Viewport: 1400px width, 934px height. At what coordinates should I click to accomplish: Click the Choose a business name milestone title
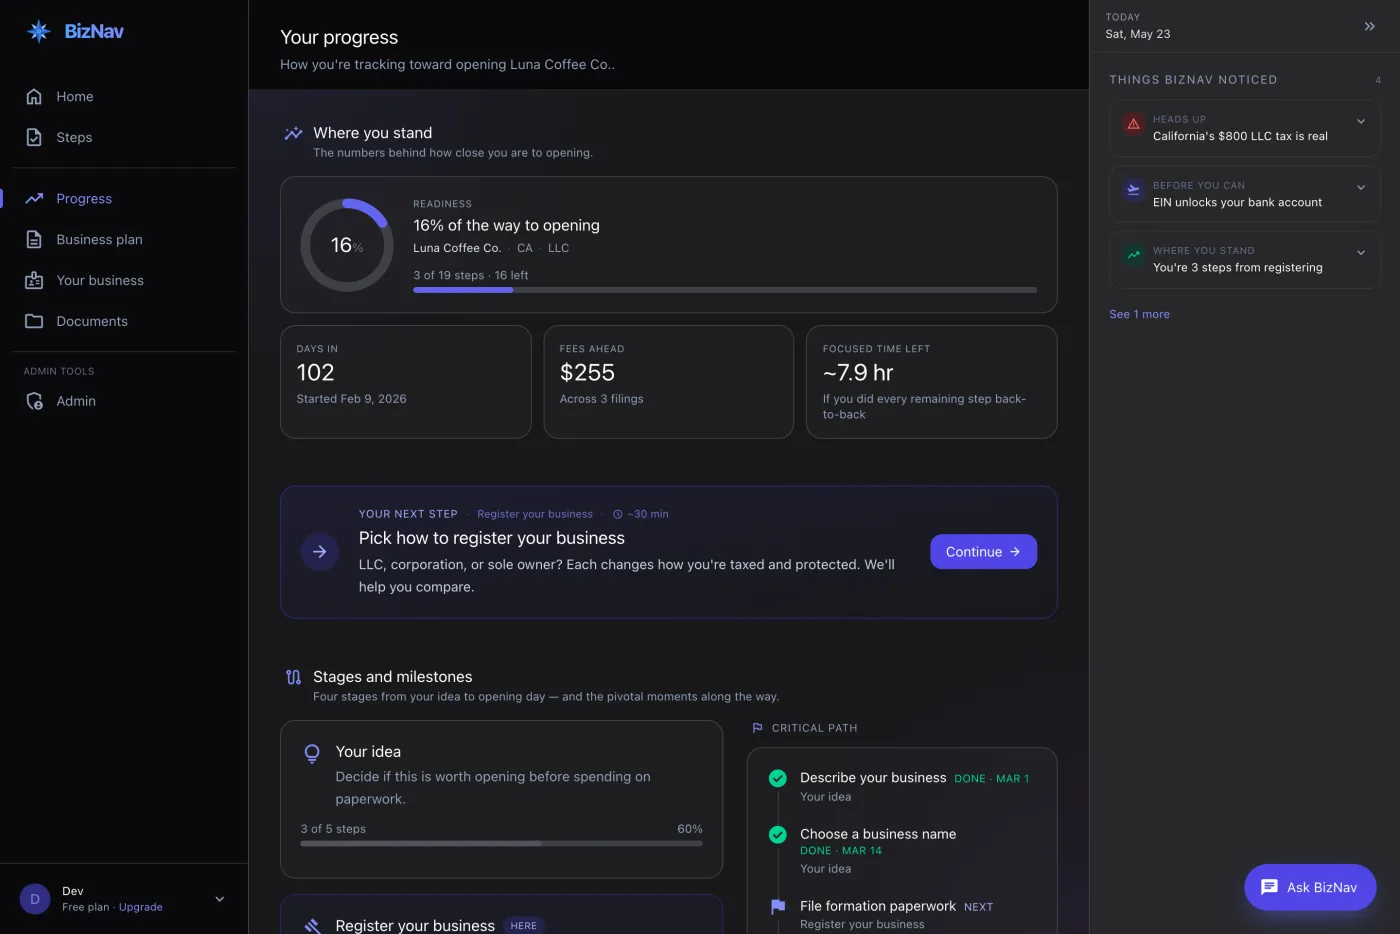878,834
